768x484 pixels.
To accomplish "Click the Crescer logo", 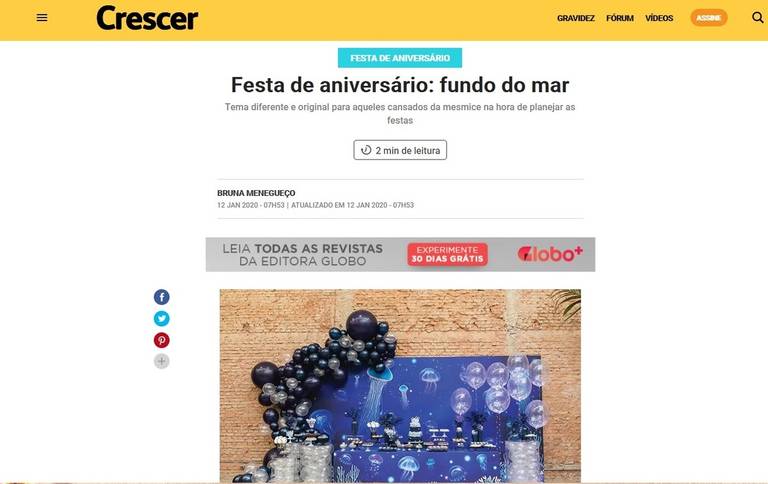I will tap(147, 18).
